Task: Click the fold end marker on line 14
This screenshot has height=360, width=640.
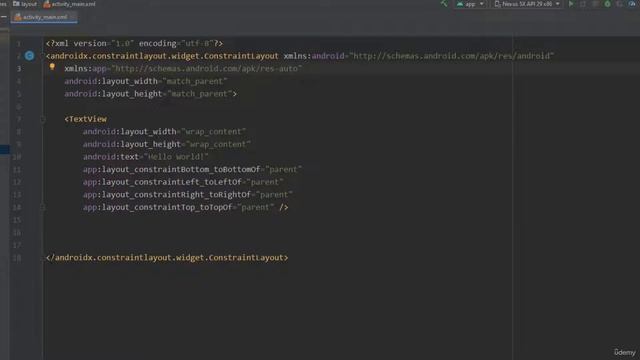Action: [42, 207]
